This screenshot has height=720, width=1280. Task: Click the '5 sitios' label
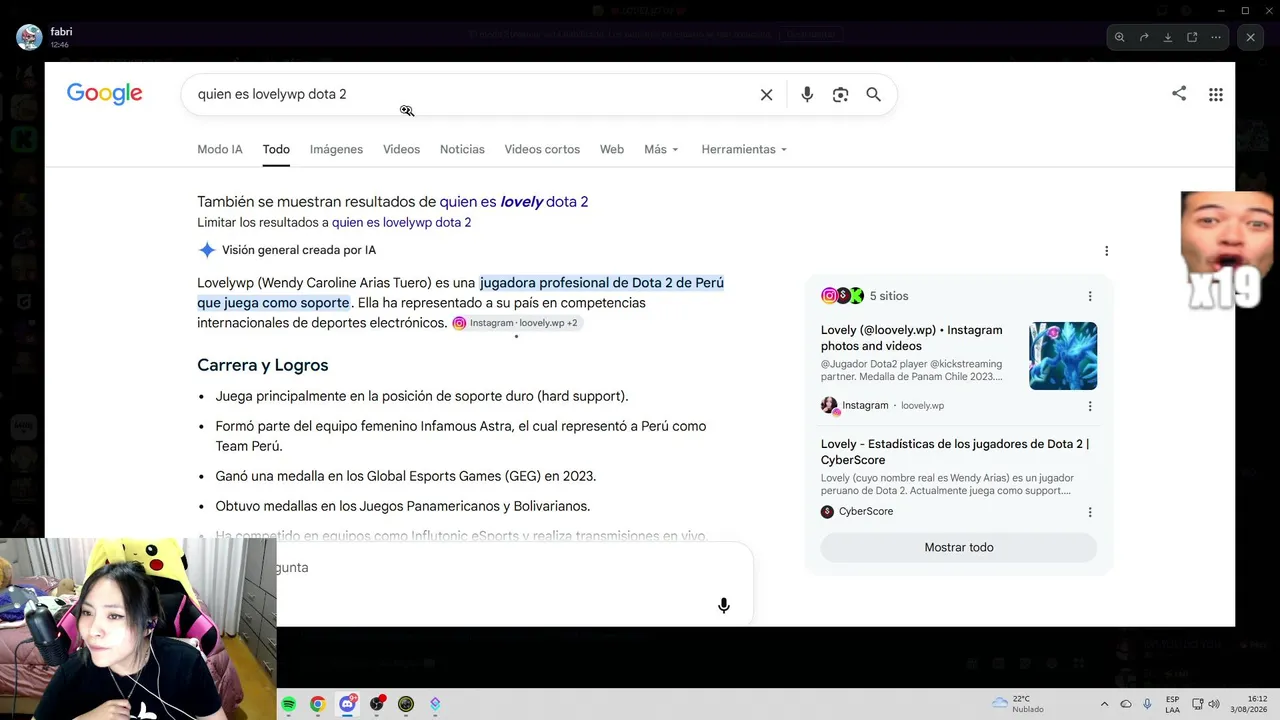click(x=889, y=296)
